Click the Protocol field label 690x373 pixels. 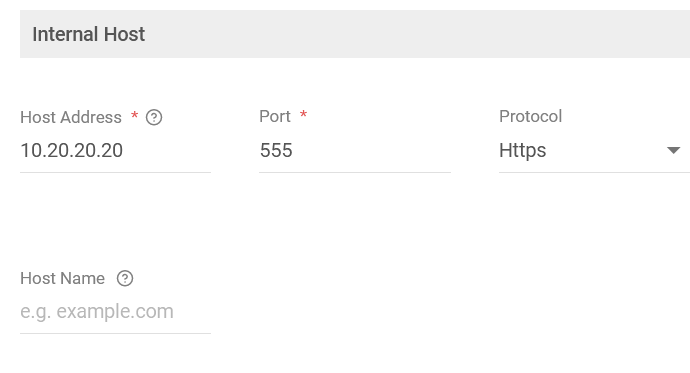(x=530, y=117)
